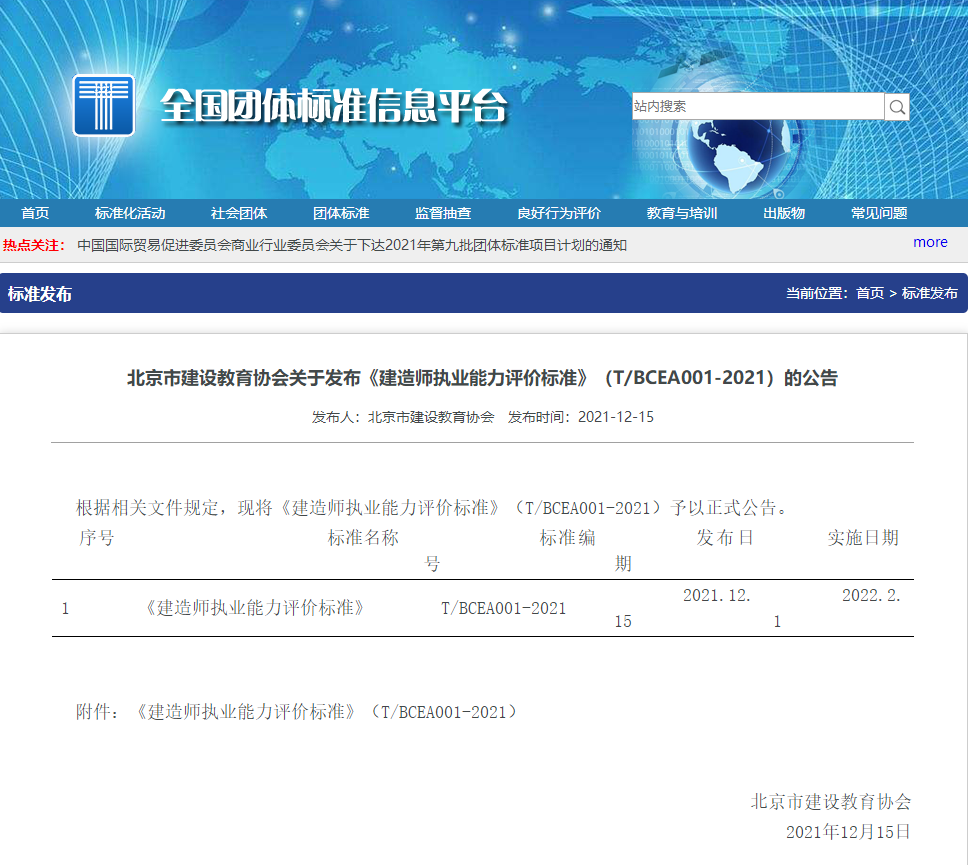Select 团体标准 in the navigation bar
The image size is (968, 865).
coord(341,213)
